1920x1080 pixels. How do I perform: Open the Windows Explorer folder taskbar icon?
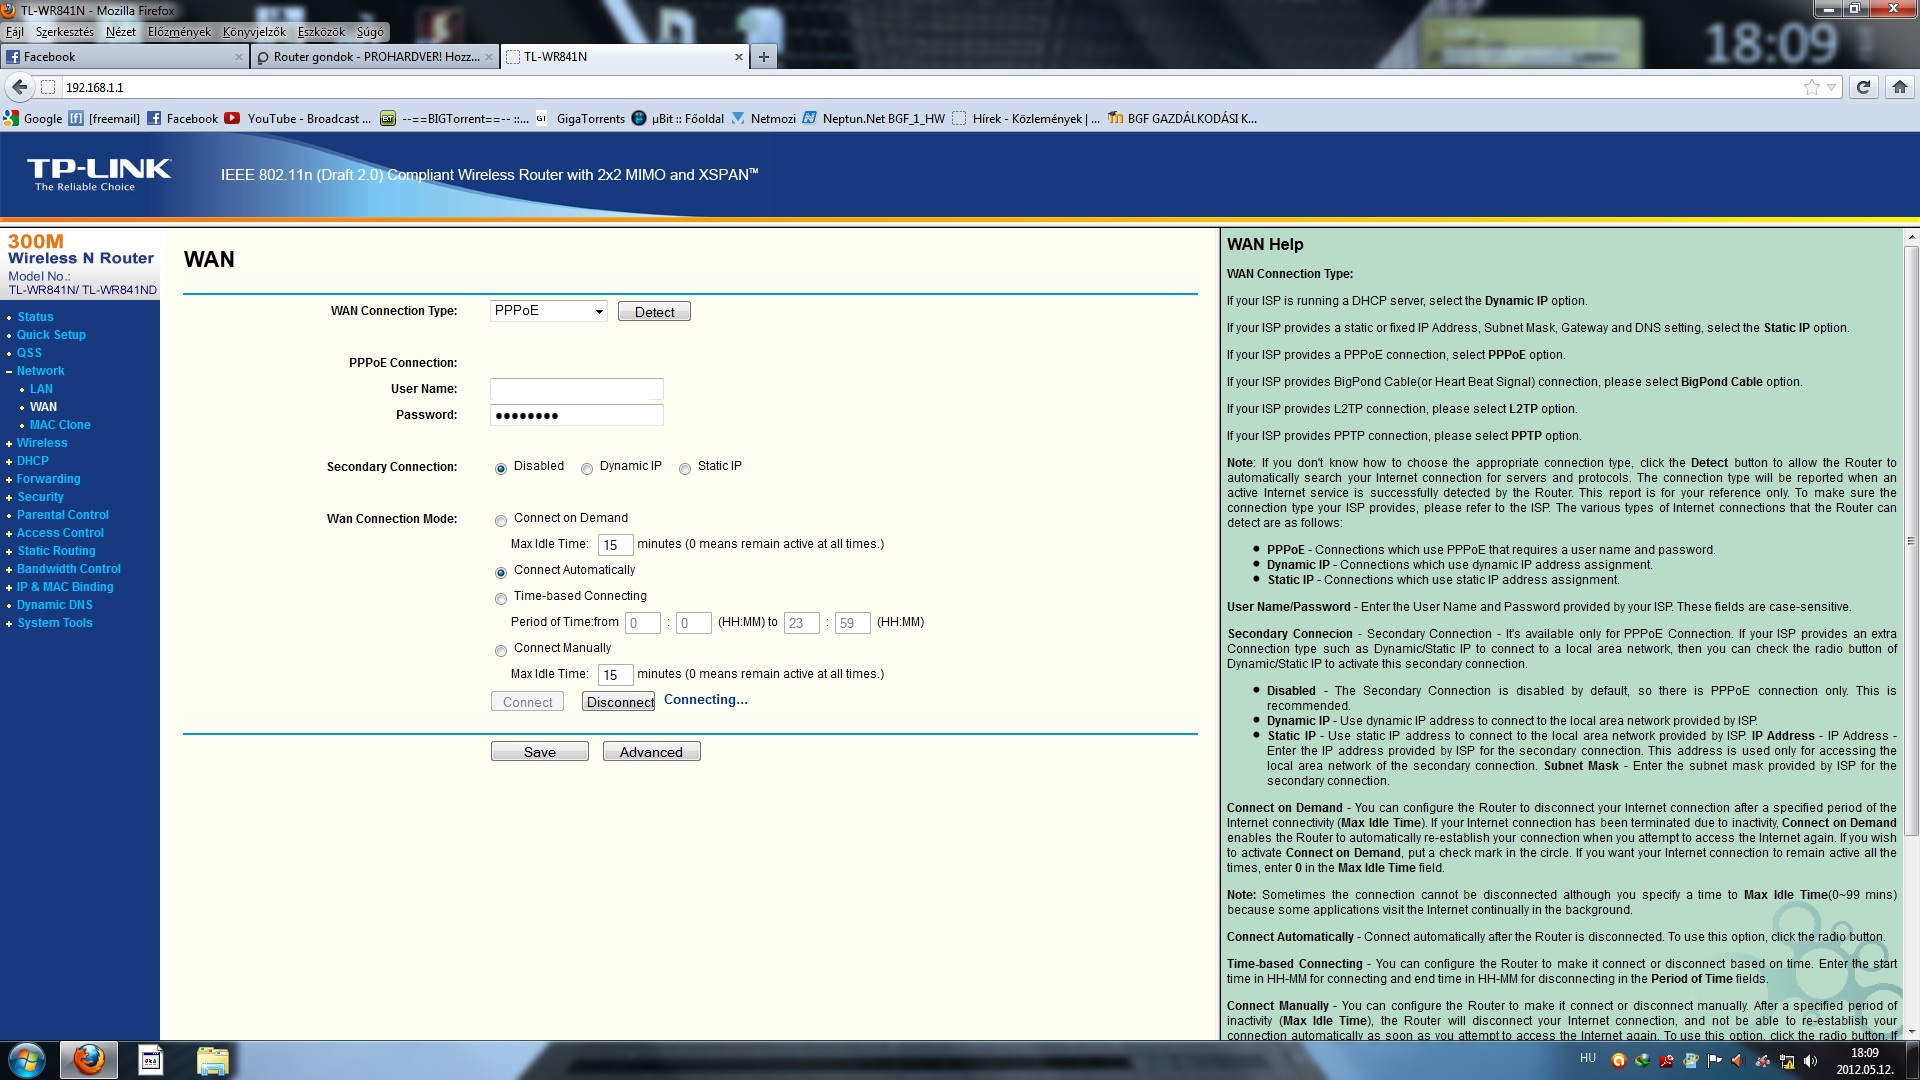212,1060
